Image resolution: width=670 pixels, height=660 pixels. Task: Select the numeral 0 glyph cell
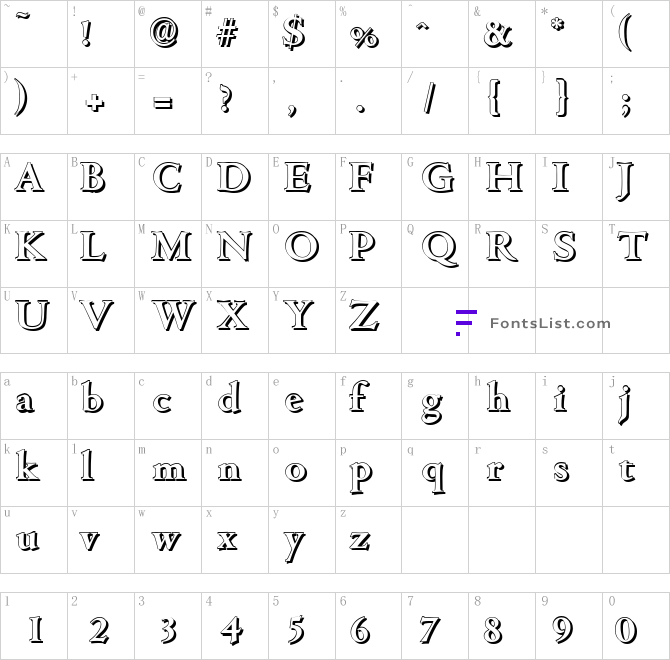click(x=636, y=626)
